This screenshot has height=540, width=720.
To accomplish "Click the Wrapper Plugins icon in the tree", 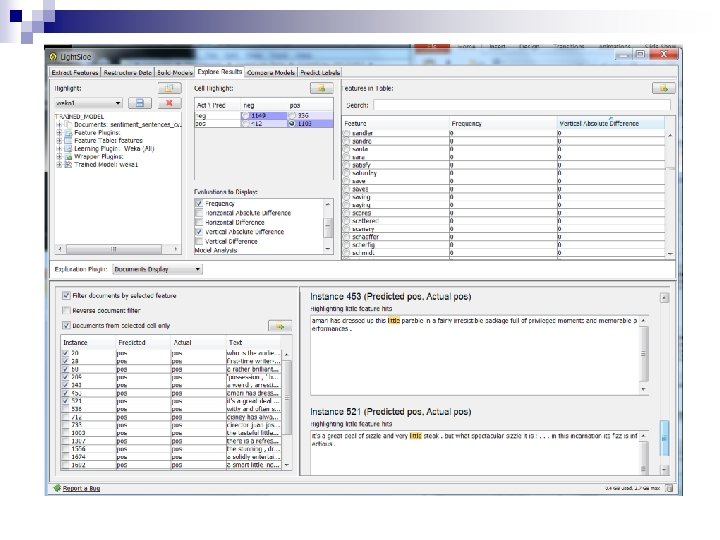I will click(68, 157).
